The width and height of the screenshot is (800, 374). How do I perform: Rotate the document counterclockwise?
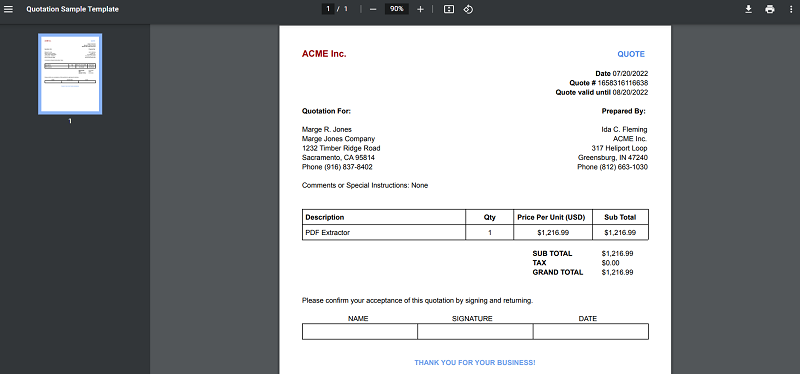pyautogui.click(x=468, y=9)
